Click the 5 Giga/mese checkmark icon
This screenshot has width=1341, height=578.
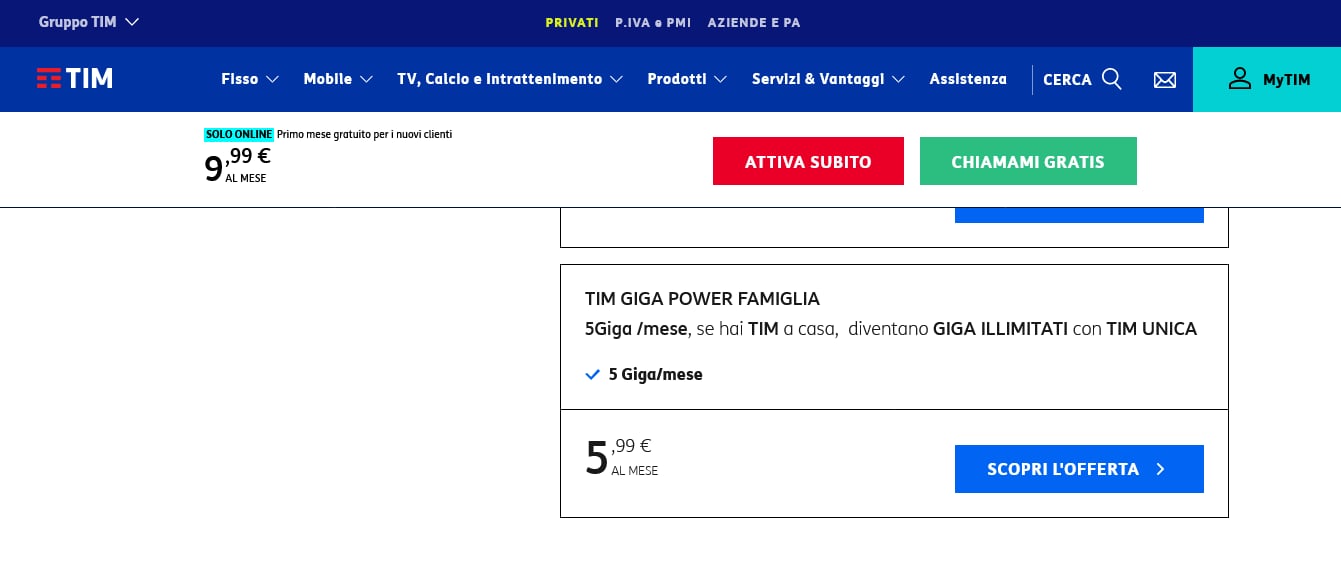click(x=592, y=375)
